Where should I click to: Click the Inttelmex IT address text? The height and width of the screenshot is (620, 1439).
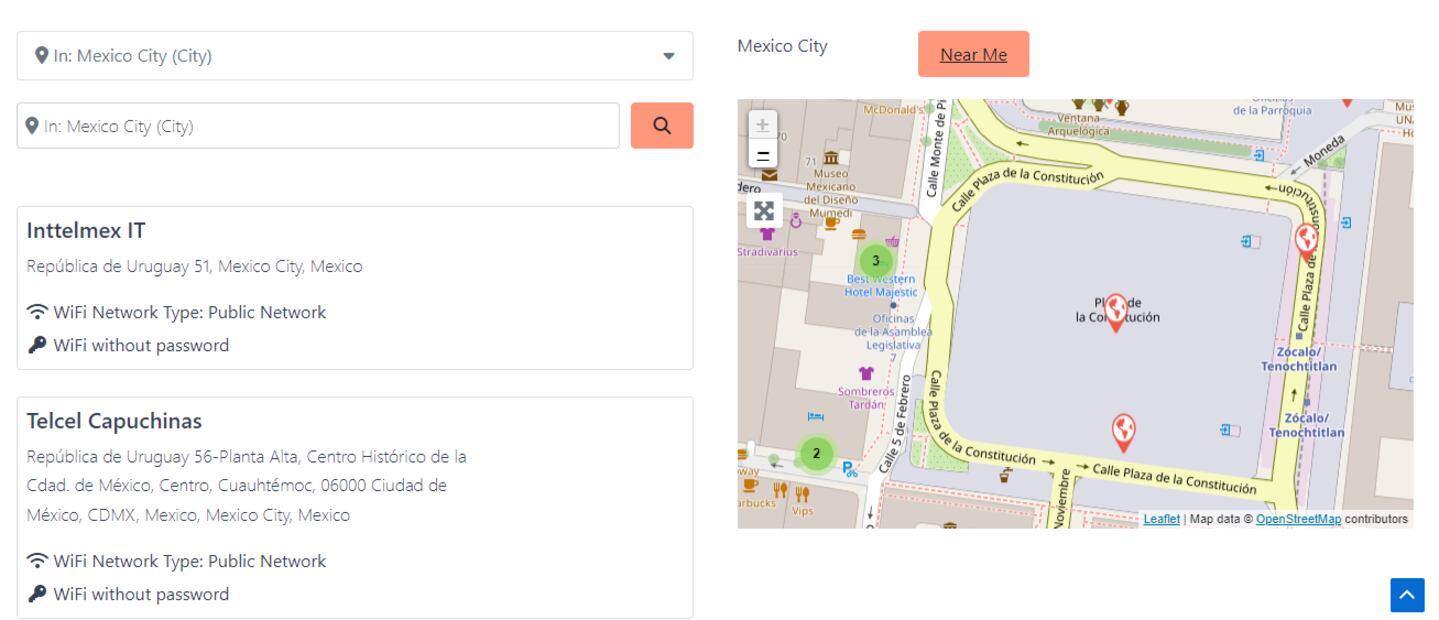(194, 267)
